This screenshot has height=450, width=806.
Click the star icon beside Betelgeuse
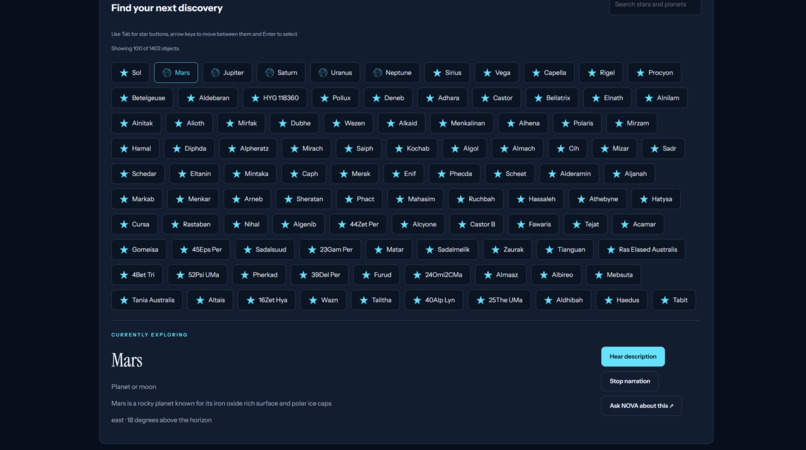tap(124, 98)
